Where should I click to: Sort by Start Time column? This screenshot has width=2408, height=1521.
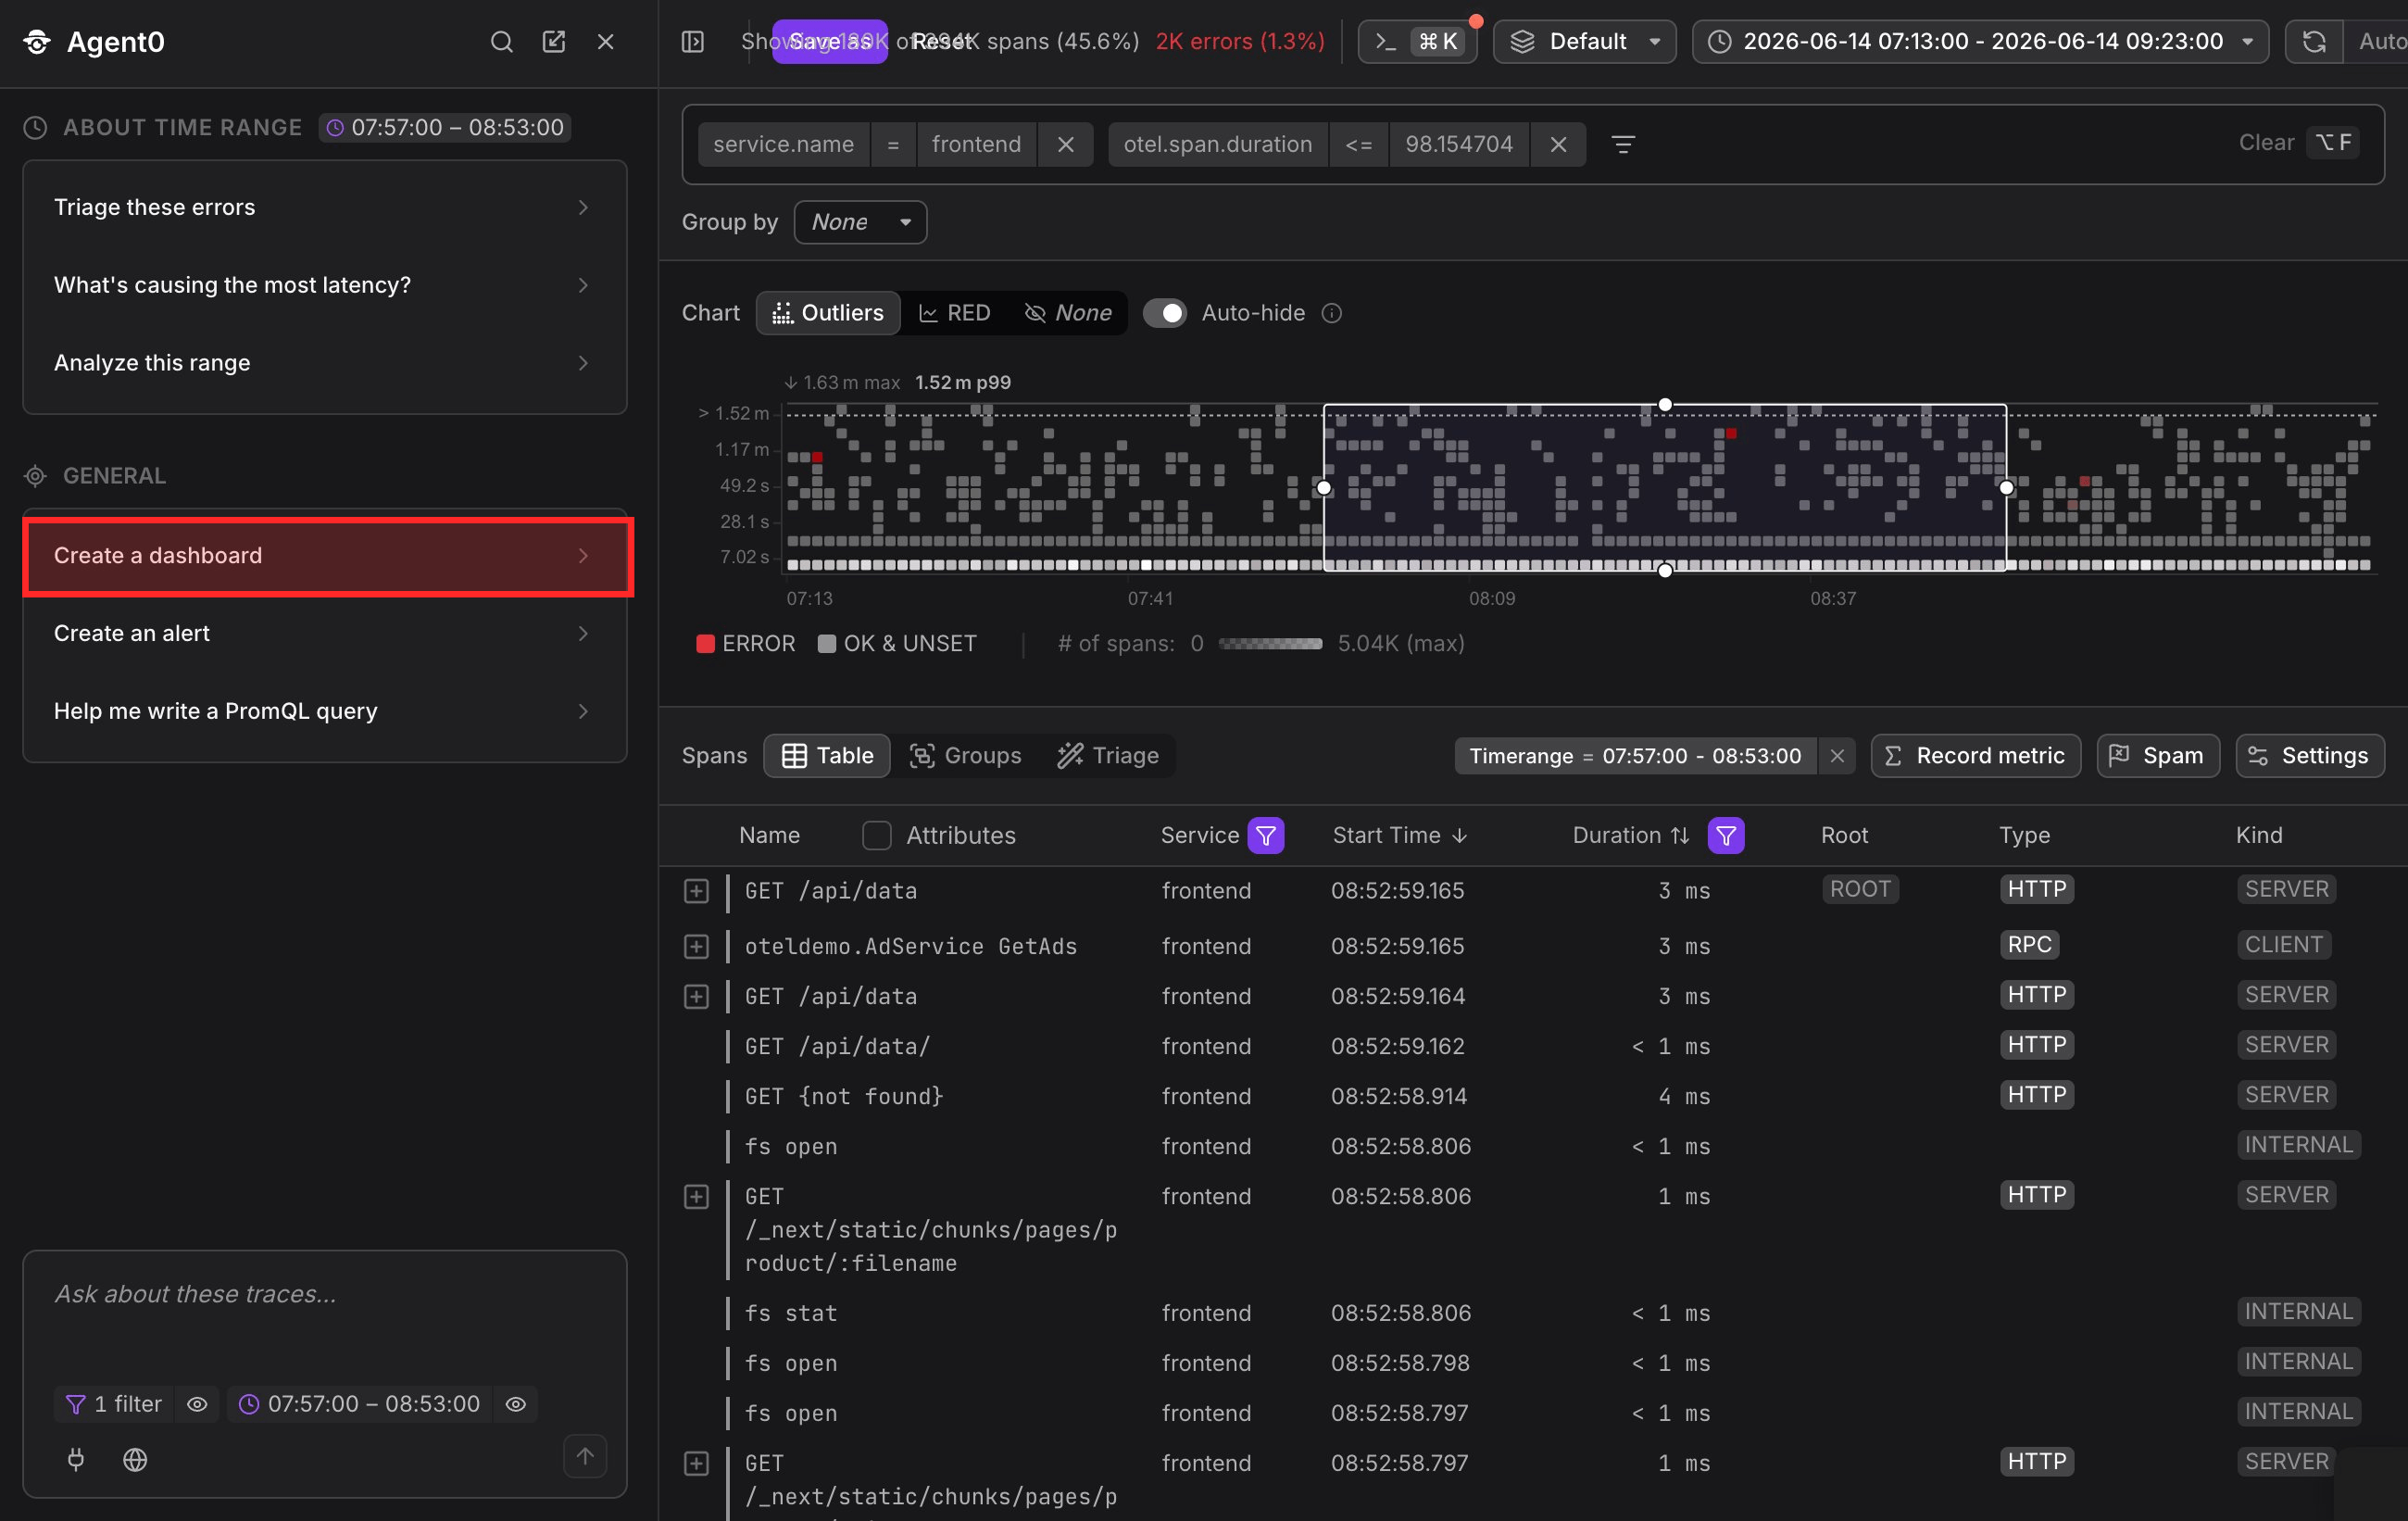pyautogui.click(x=1400, y=835)
